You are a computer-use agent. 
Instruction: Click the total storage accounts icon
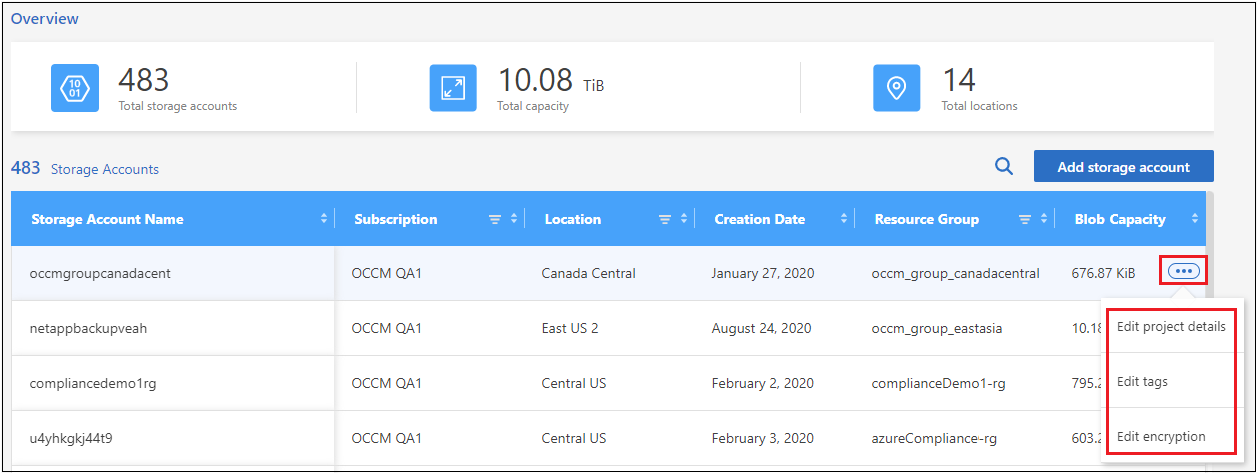[x=75, y=88]
